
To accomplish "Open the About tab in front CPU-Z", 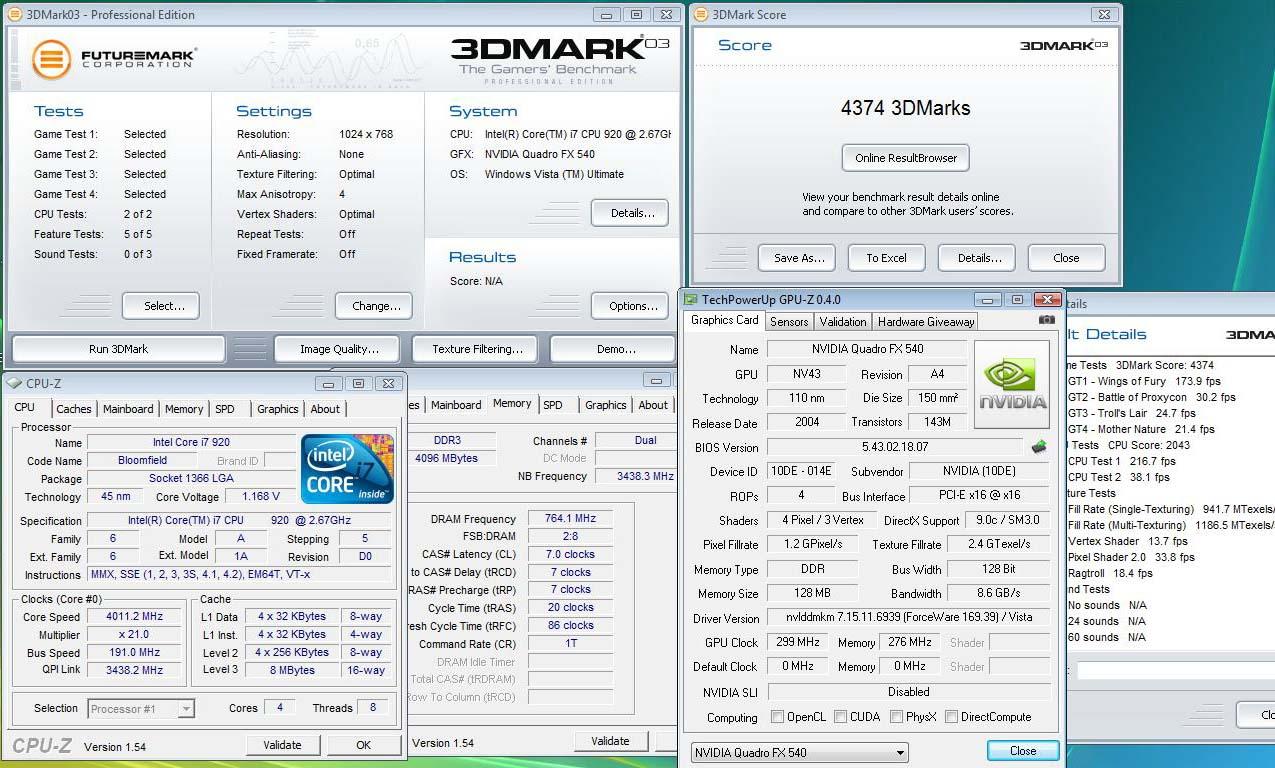I will 325,409.
